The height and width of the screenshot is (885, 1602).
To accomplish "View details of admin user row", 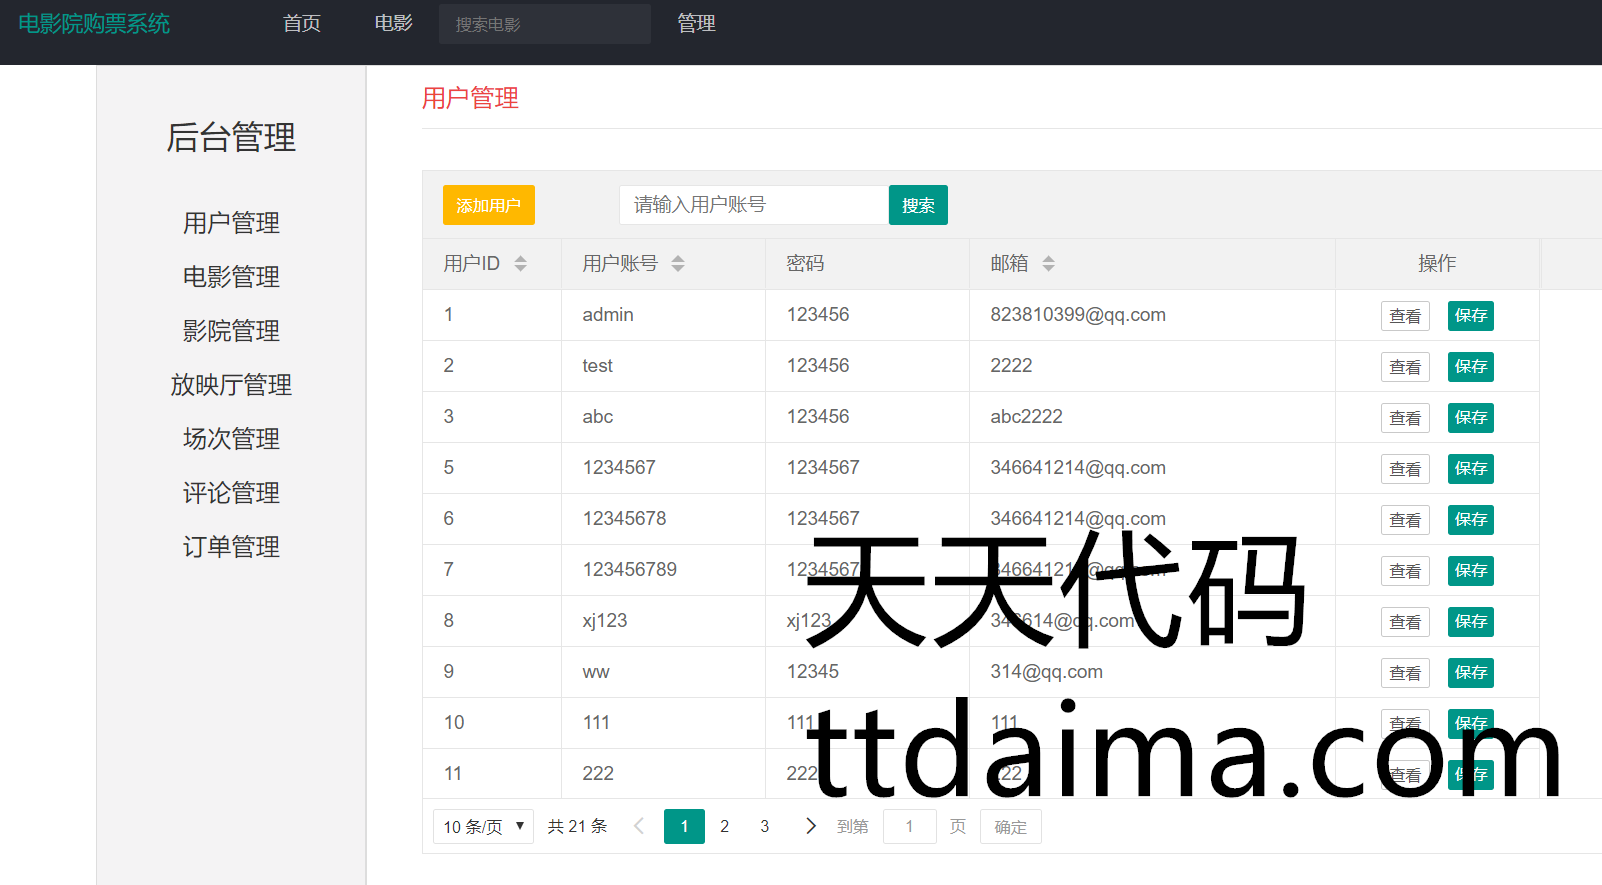I will point(1404,316).
